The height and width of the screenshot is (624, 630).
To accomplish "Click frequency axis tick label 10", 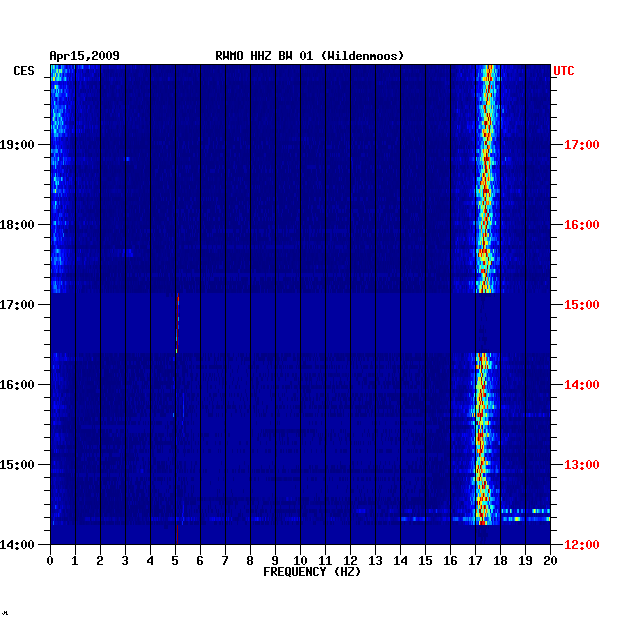I will tap(300, 561).
